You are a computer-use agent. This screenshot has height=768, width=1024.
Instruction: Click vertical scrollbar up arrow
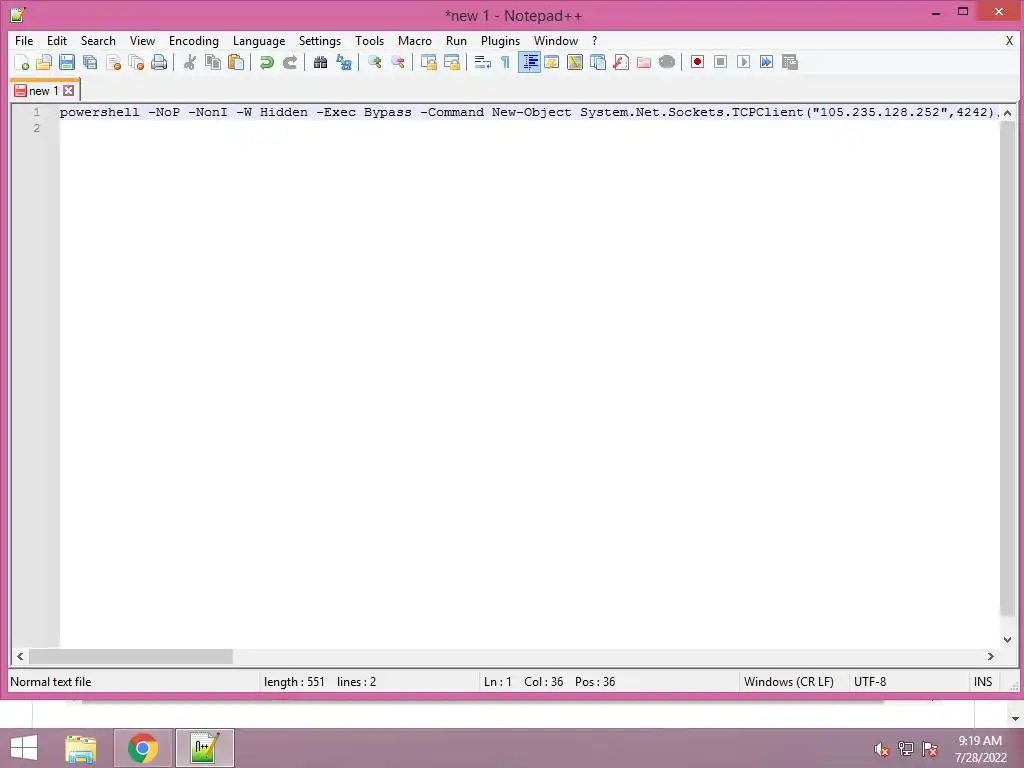click(1008, 113)
